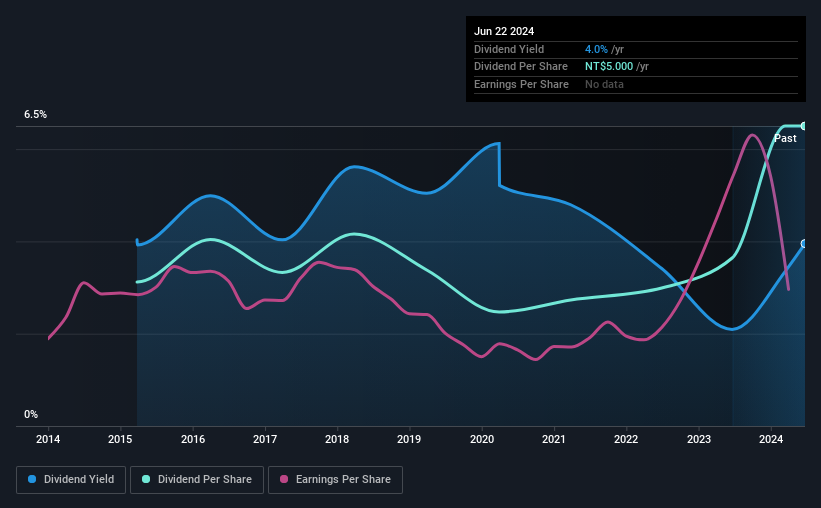Select the 2016 x-axis label
This screenshot has width=821, height=508.
pyautogui.click(x=193, y=439)
